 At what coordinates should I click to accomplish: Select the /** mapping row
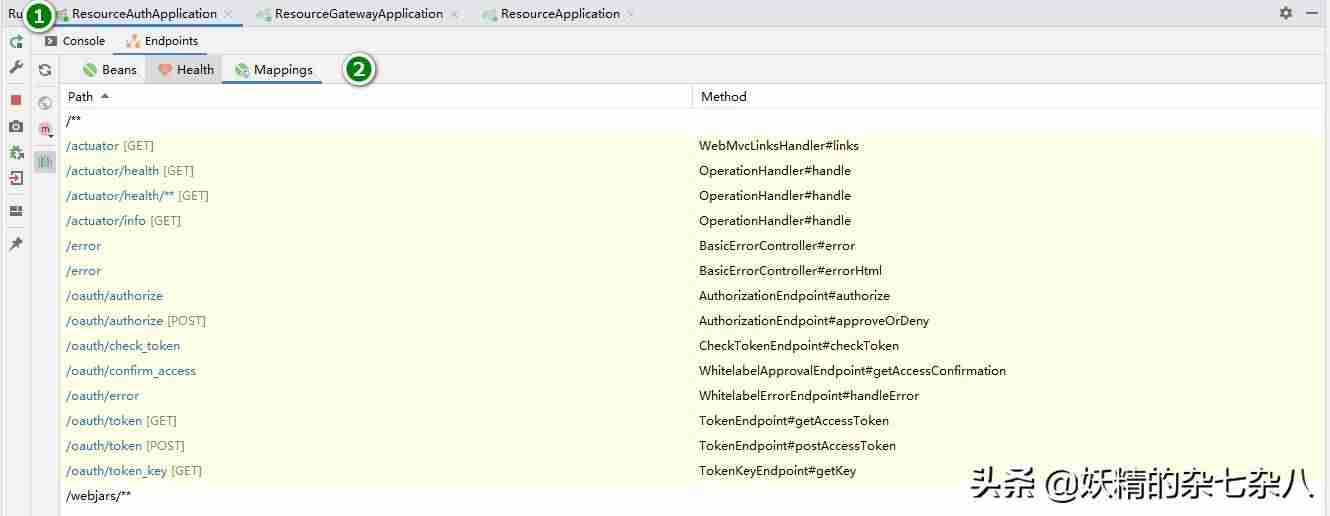pyautogui.click(x=693, y=121)
